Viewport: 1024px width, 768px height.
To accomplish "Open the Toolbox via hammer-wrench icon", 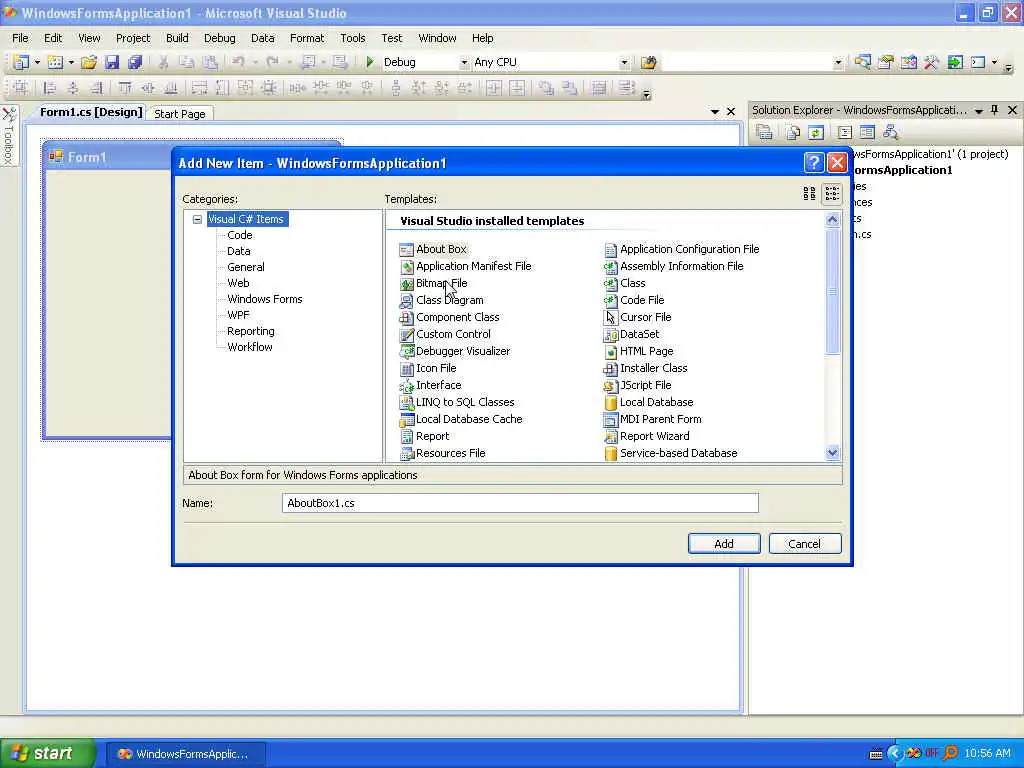I will (931, 62).
